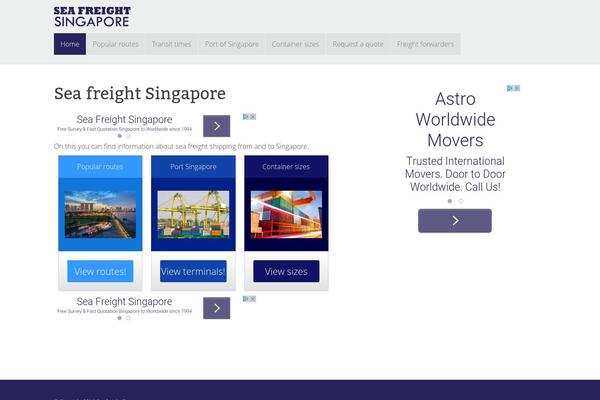The height and width of the screenshot is (400, 600).
Task: Click the Container sizes card header
Action: coord(286,167)
